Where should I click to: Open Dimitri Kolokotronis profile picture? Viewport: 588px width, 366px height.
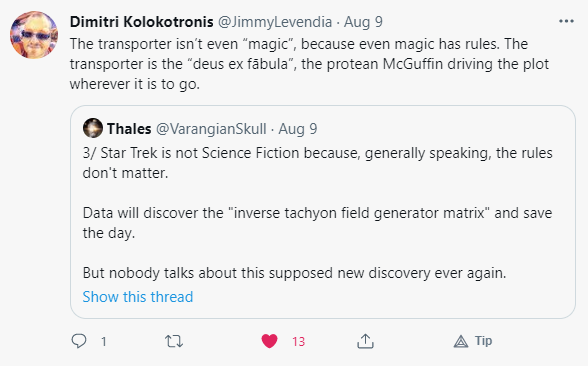[x=34, y=34]
